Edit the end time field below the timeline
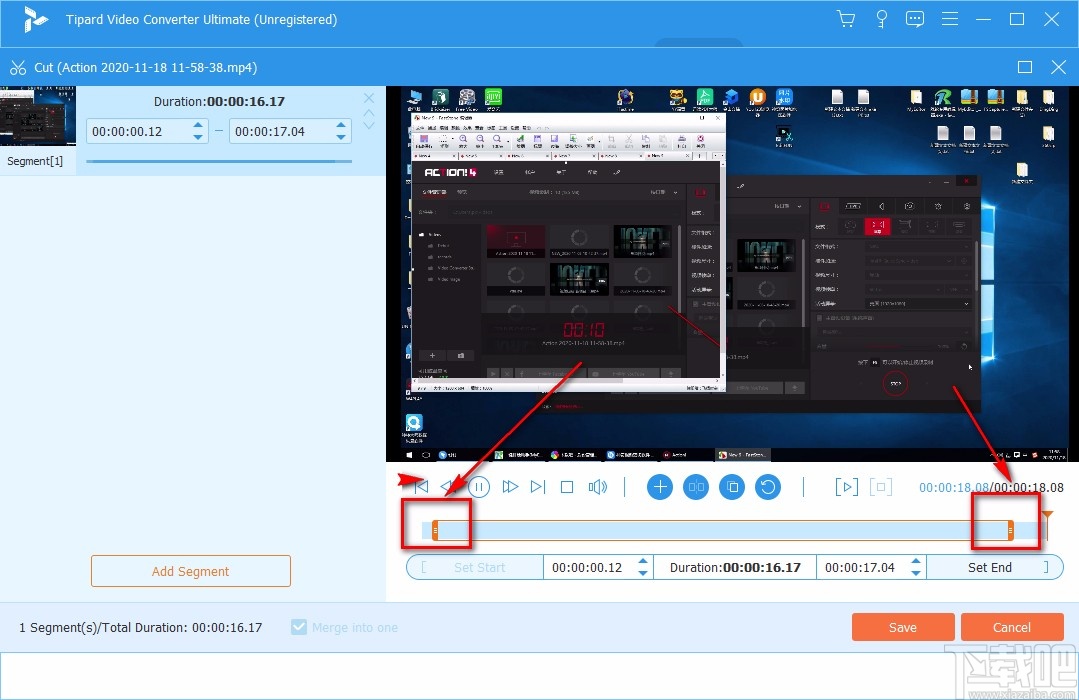This screenshot has width=1079, height=700. [x=862, y=567]
